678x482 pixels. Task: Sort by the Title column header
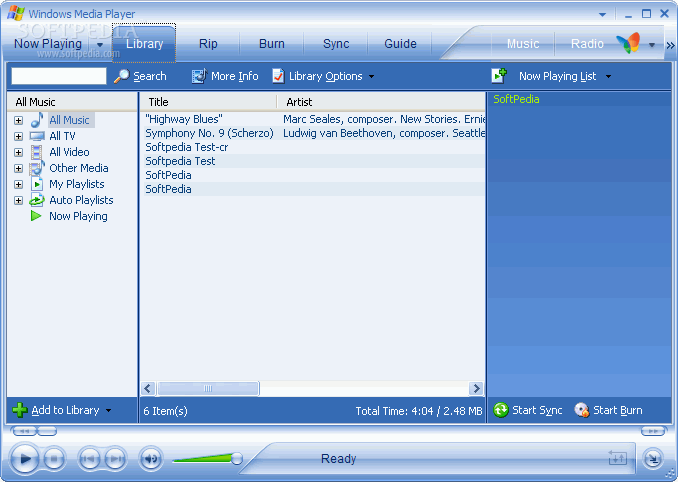[208, 102]
